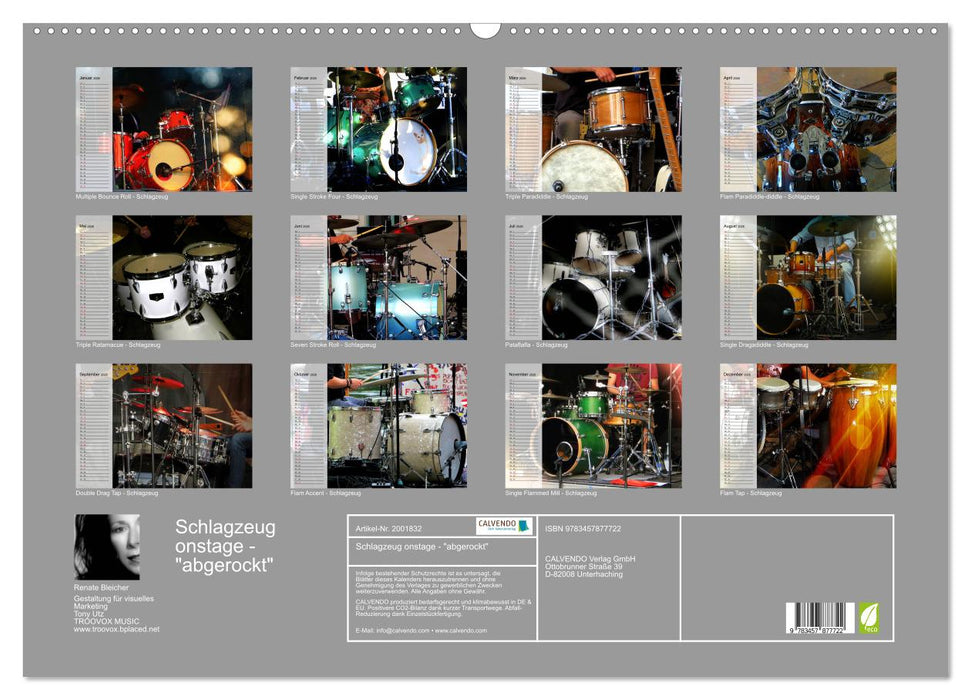Open the Triple Paradiddle drum thumbnail
The width and height of the screenshot is (971, 700).
pyautogui.click(x=593, y=129)
